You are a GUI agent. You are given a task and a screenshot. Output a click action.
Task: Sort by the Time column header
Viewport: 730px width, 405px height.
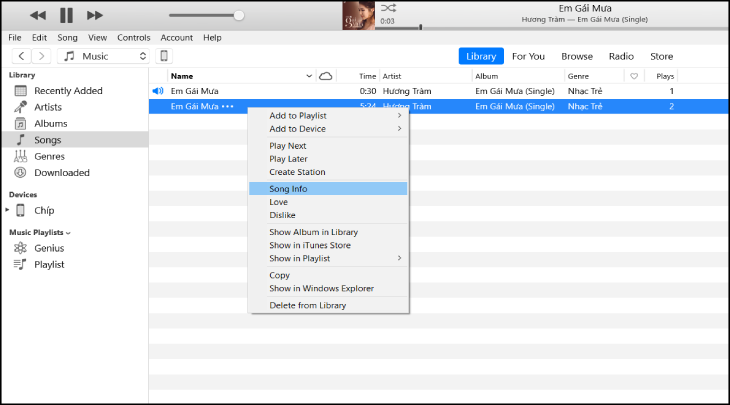tap(367, 76)
